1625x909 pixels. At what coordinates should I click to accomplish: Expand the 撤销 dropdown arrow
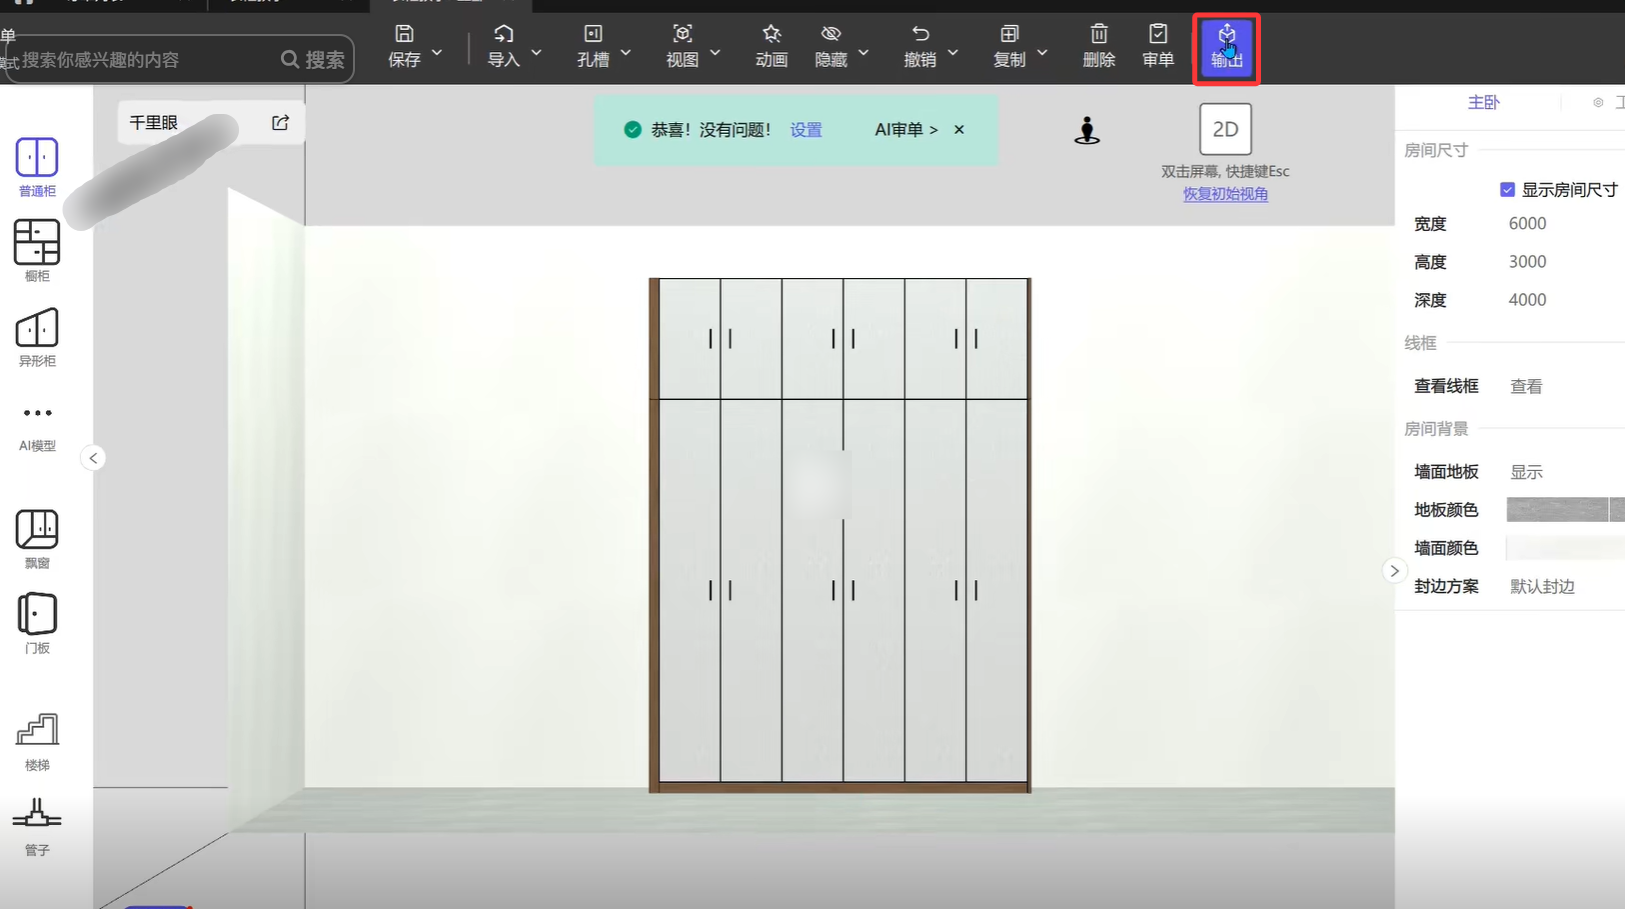tap(953, 52)
